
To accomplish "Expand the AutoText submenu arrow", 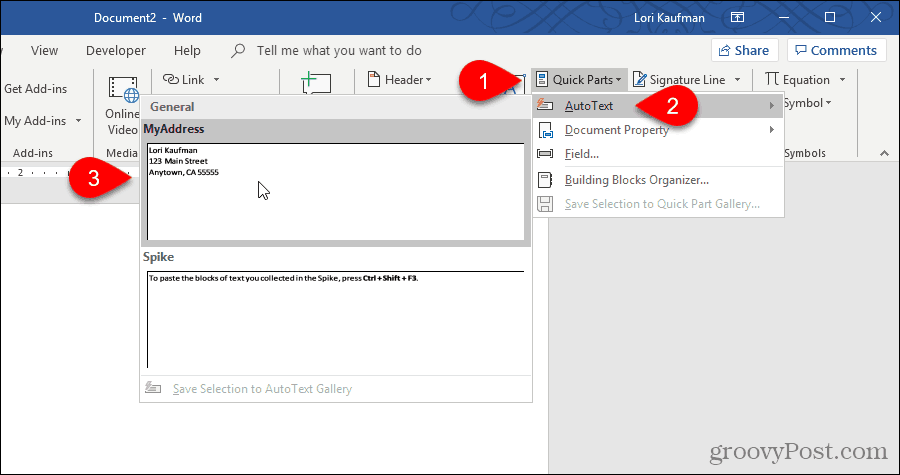I will coord(772,106).
